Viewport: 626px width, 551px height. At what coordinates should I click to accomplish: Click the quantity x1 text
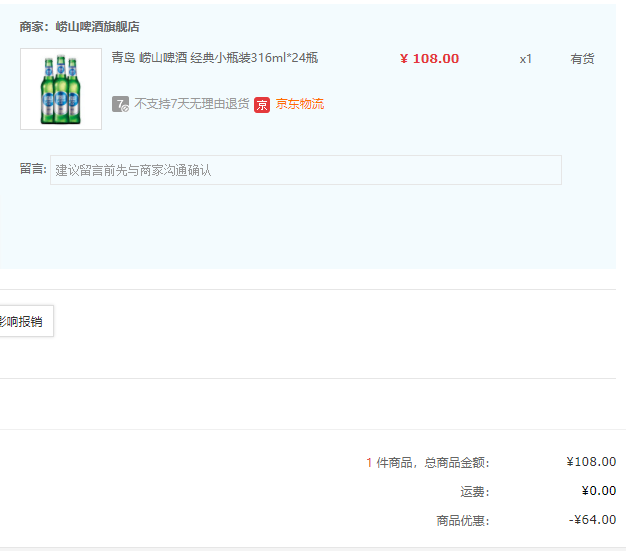[x=525, y=59]
